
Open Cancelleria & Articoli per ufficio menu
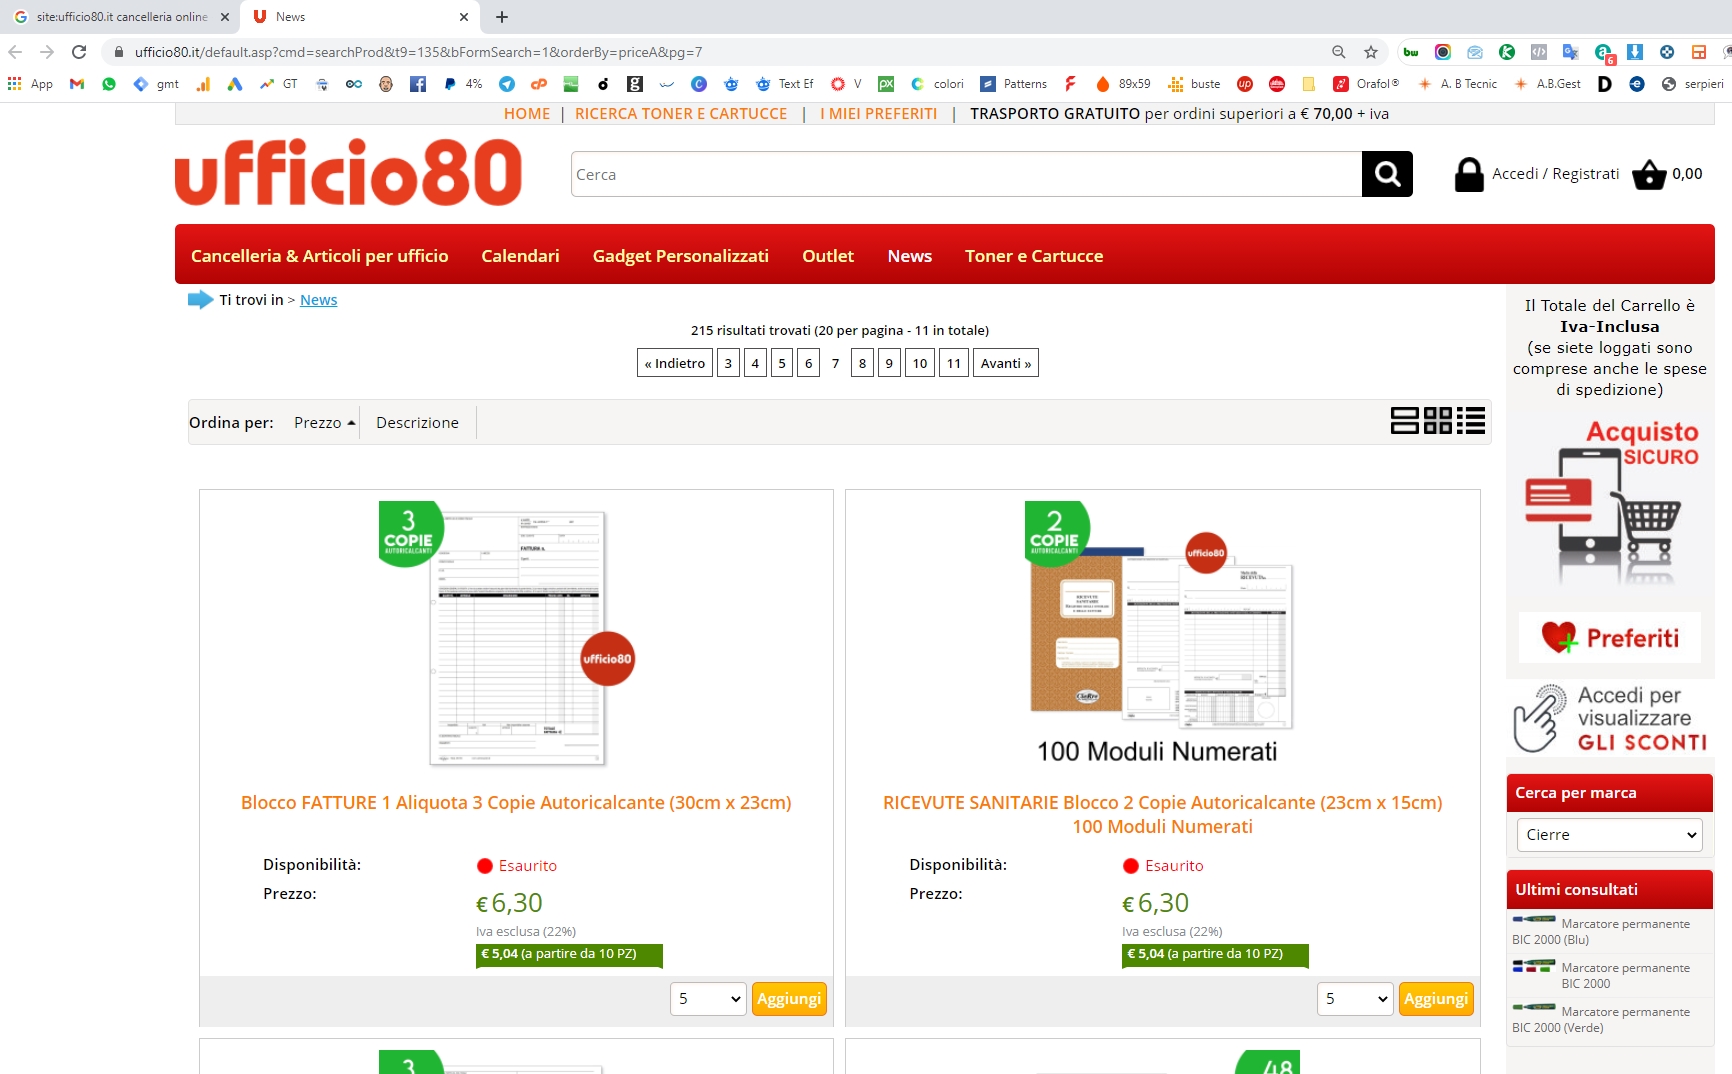320,256
